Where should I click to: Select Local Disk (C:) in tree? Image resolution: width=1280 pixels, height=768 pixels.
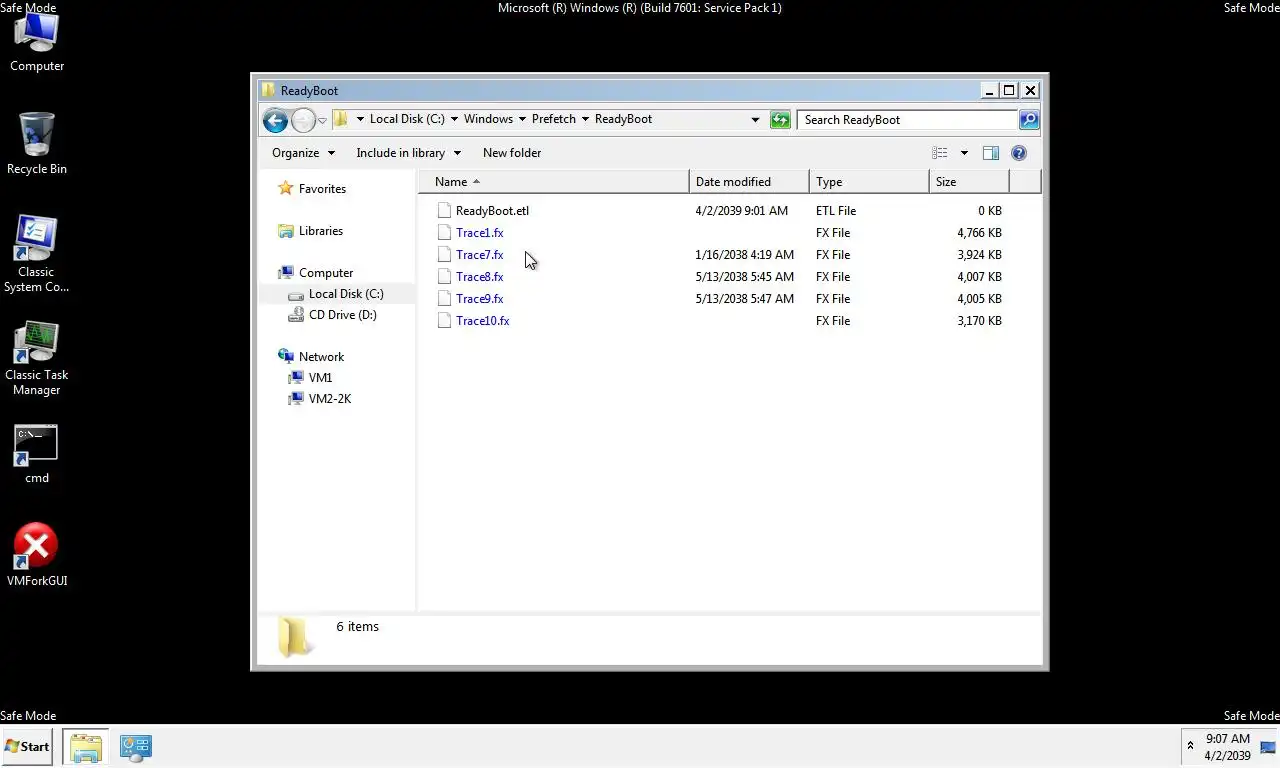(346, 294)
